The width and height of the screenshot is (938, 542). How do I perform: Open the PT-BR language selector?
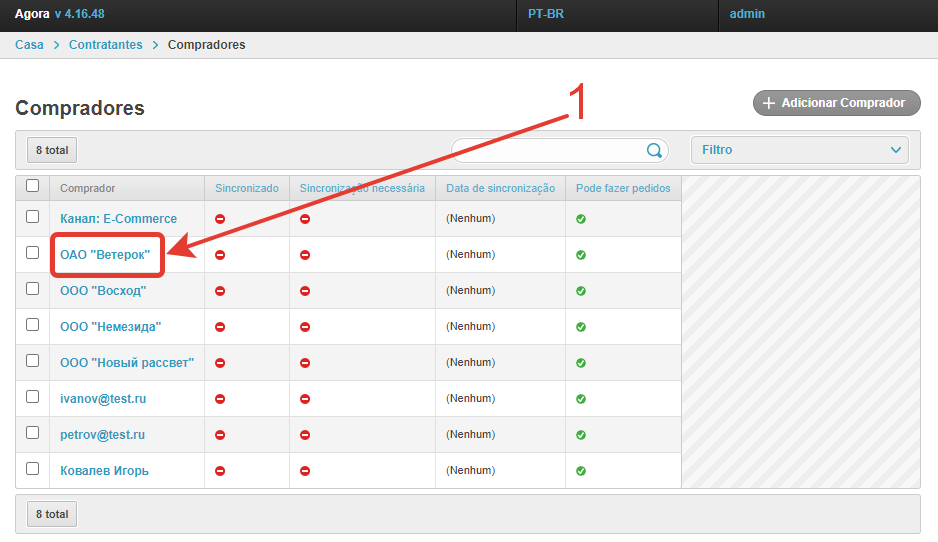[546, 15]
